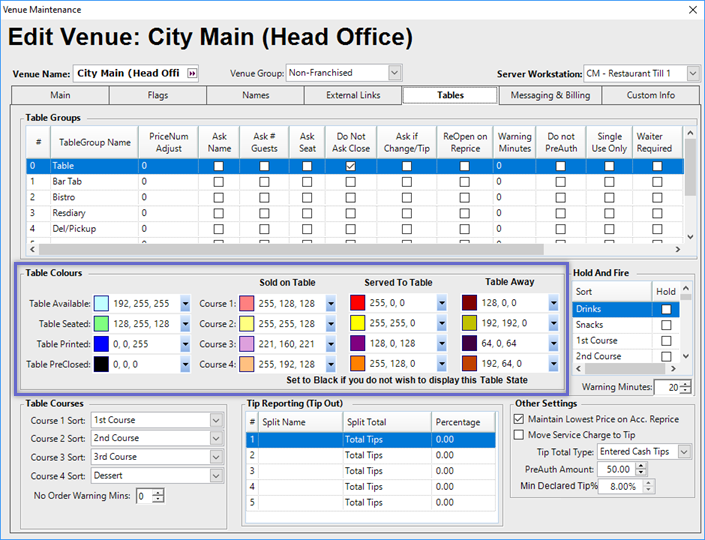Image resolution: width=705 pixels, height=540 pixels.
Task: Open the Server Workstation dropdown
Action: tap(693, 73)
